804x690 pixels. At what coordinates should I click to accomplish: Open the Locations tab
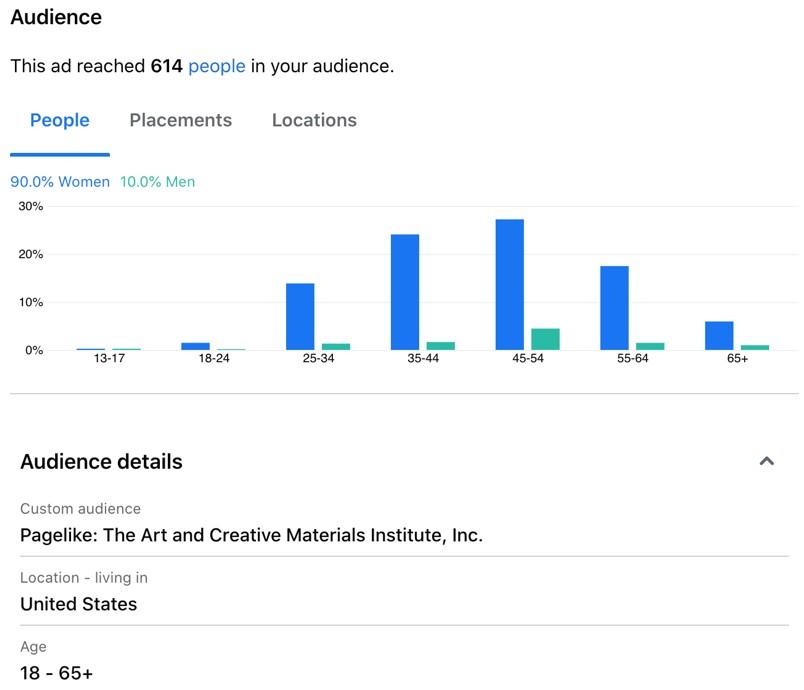[x=314, y=120]
